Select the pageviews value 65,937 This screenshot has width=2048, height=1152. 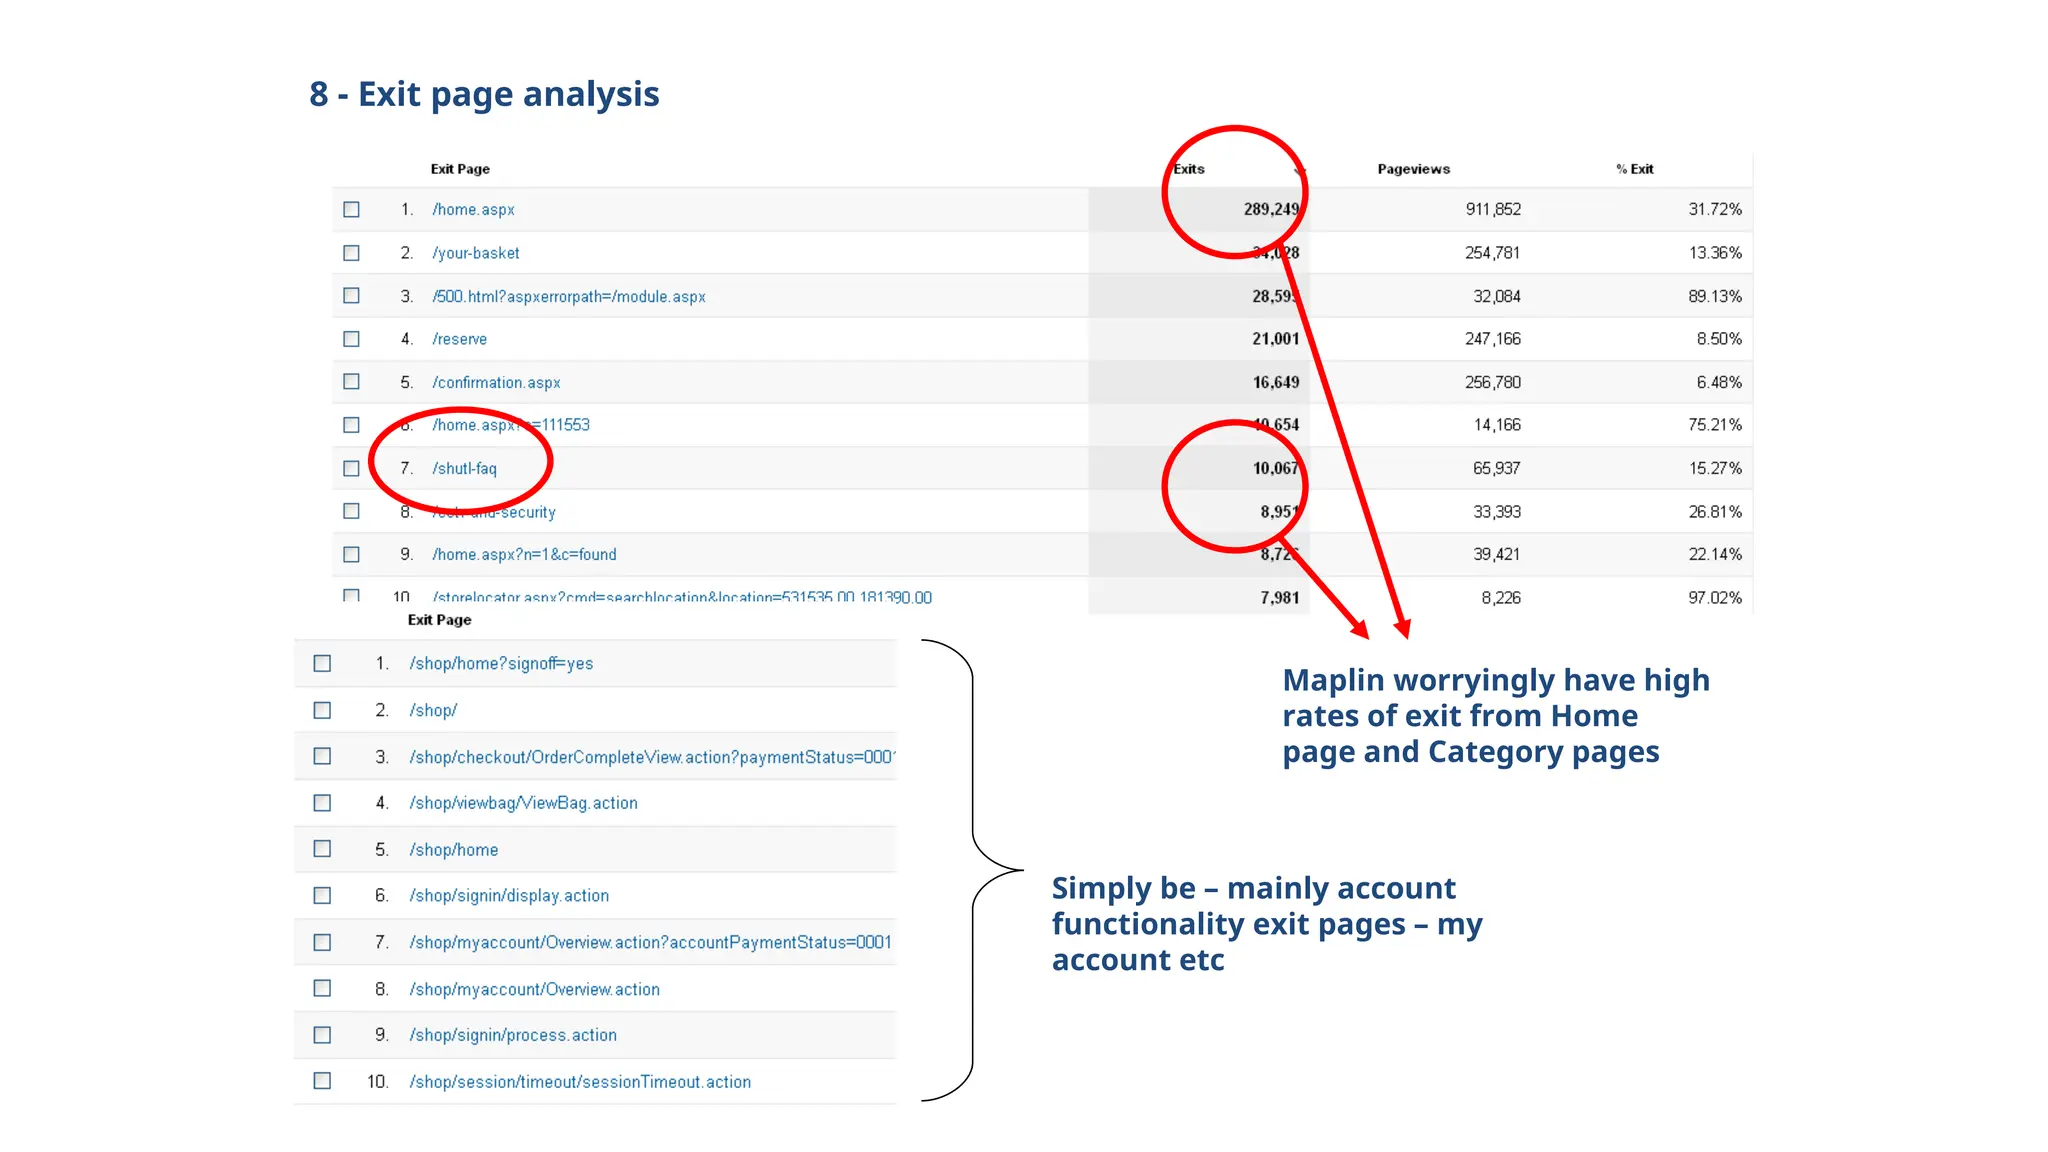click(x=1497, y=469)
